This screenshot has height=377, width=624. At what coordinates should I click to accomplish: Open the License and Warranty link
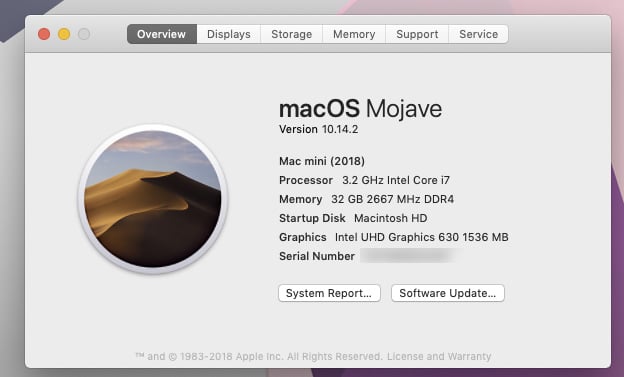click(x=439, y=356)
